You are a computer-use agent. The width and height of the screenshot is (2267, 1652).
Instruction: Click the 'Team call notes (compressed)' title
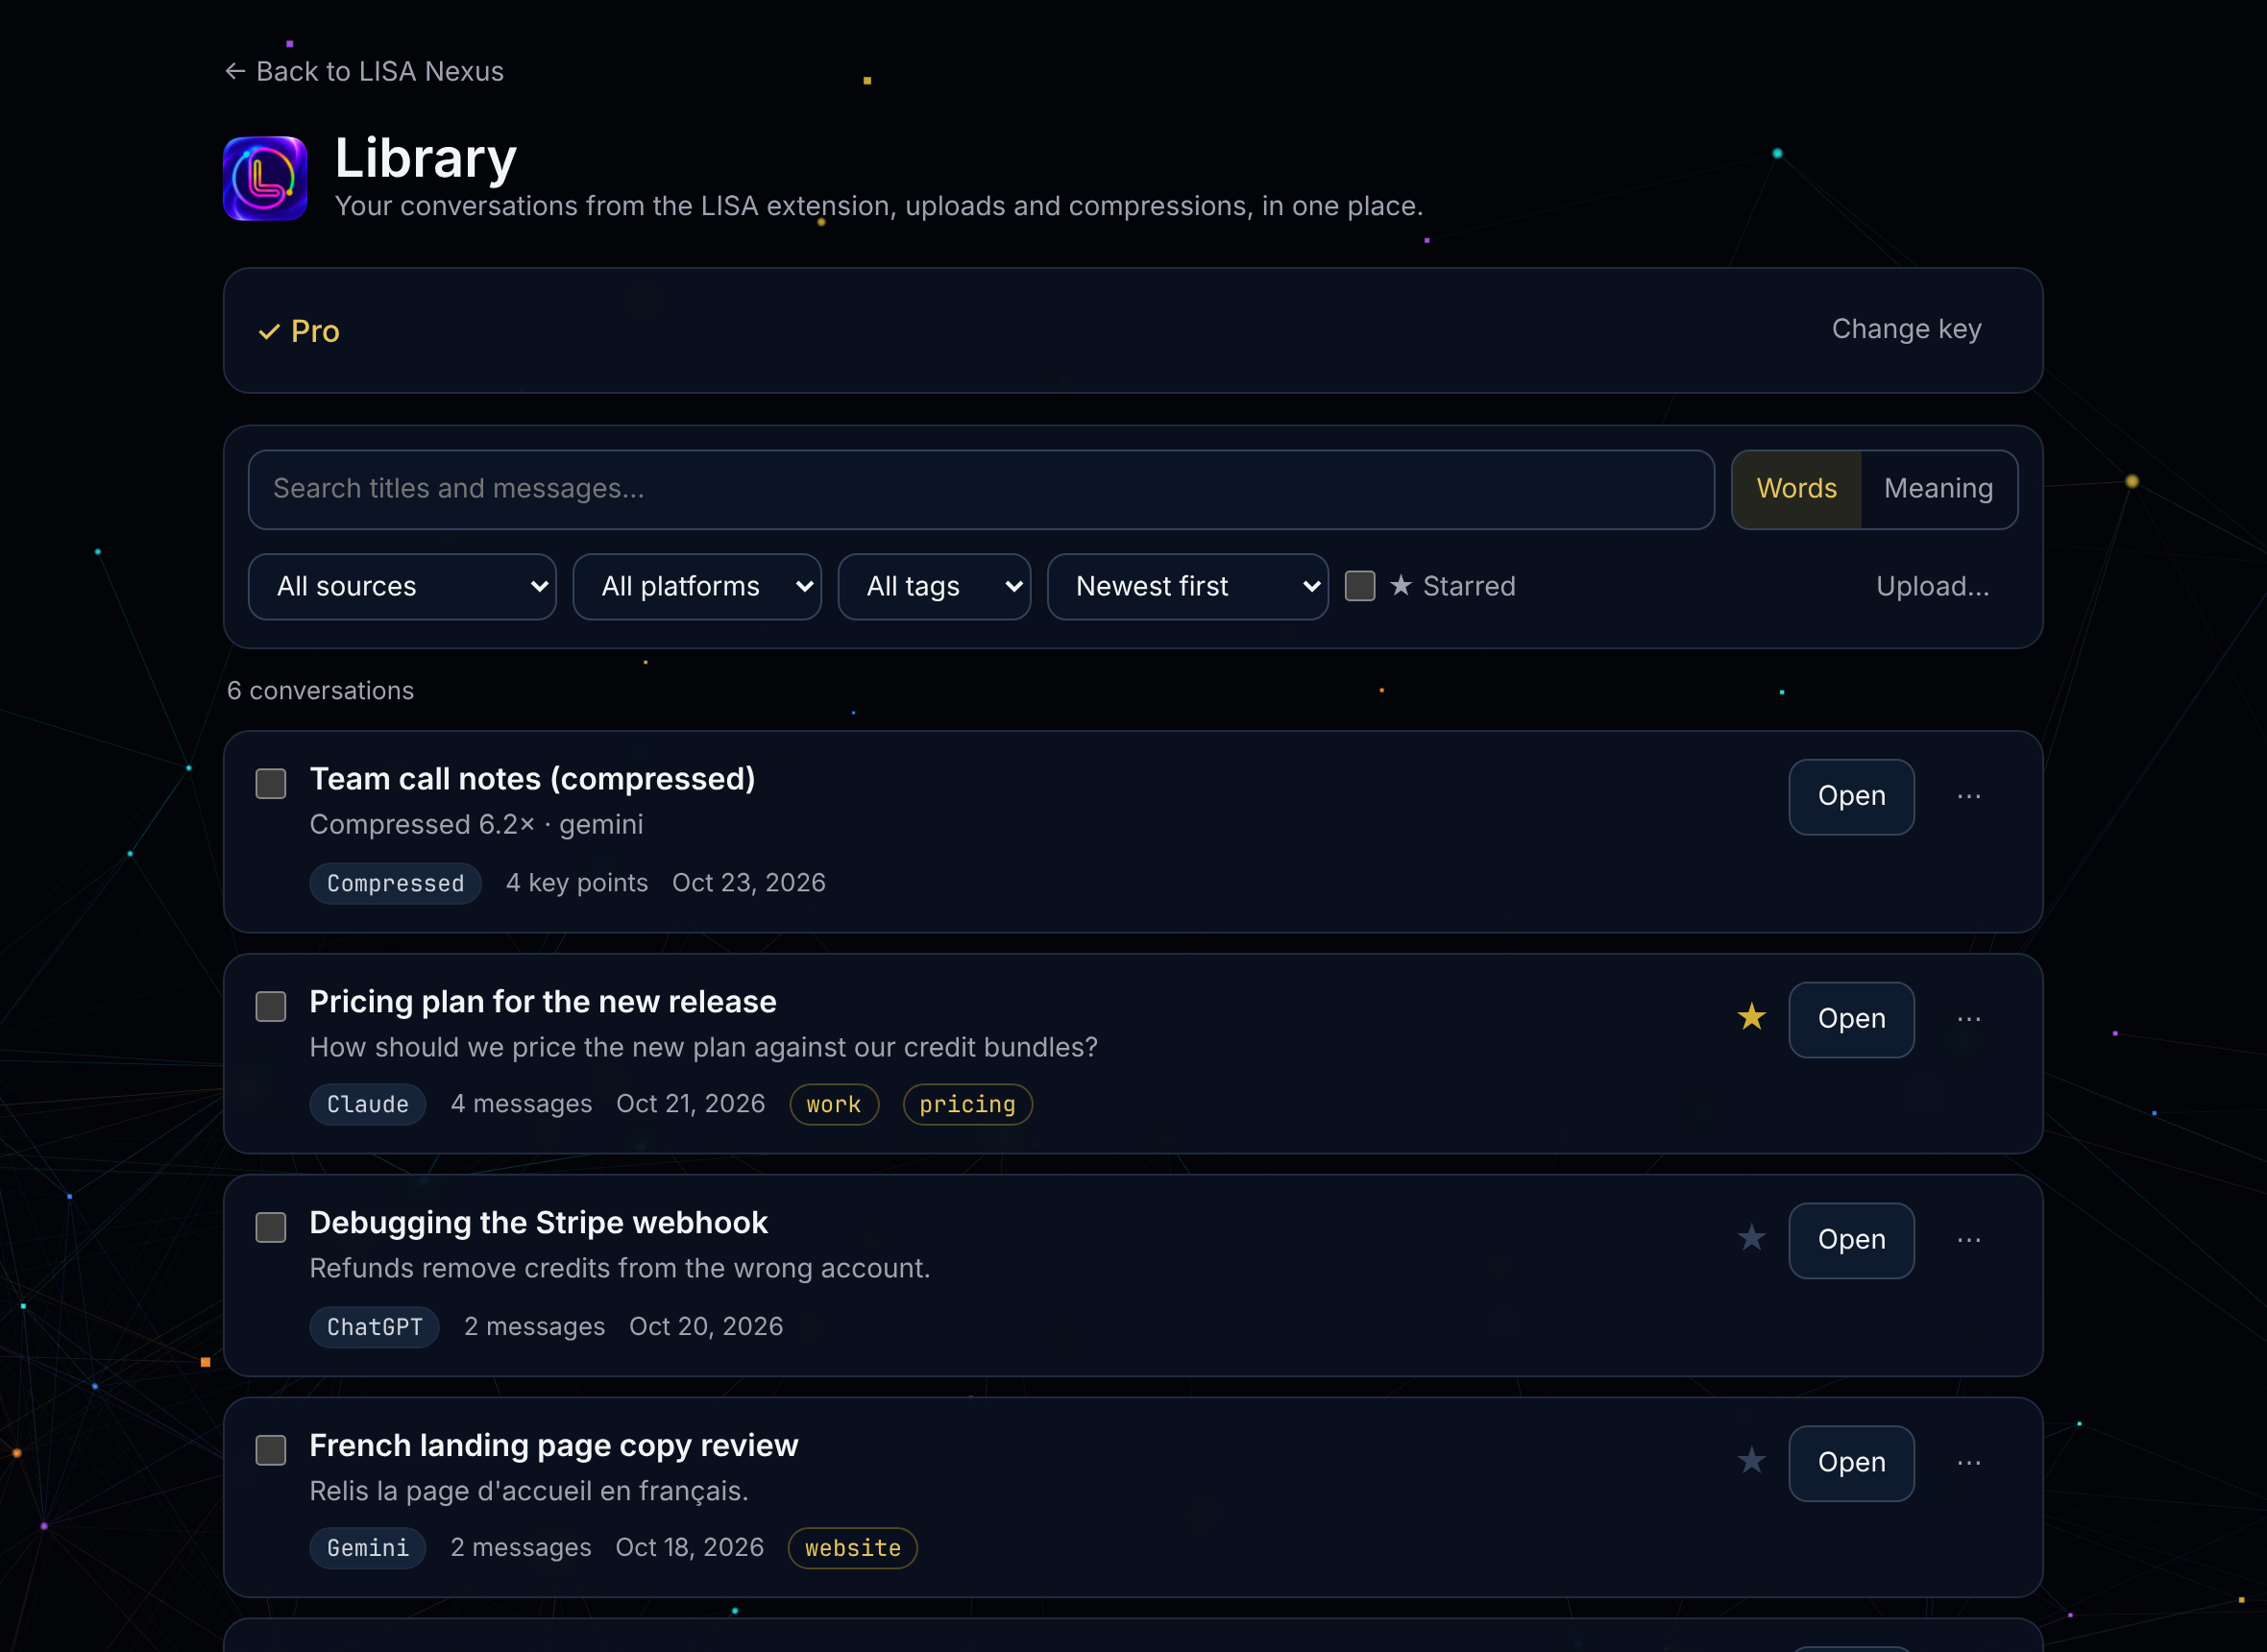532,779
